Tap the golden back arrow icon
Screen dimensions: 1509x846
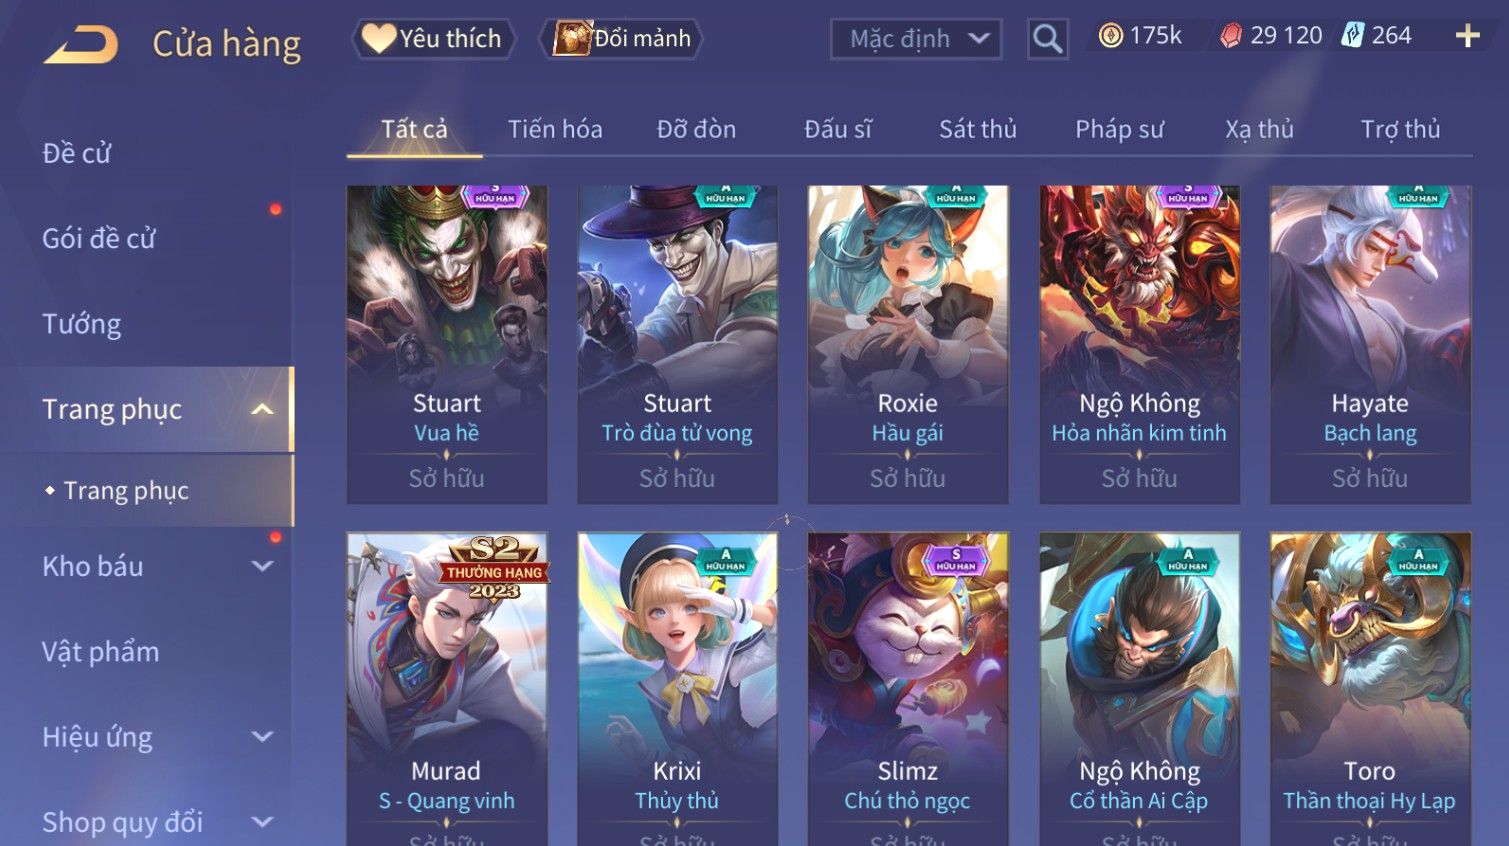[81, 45]
